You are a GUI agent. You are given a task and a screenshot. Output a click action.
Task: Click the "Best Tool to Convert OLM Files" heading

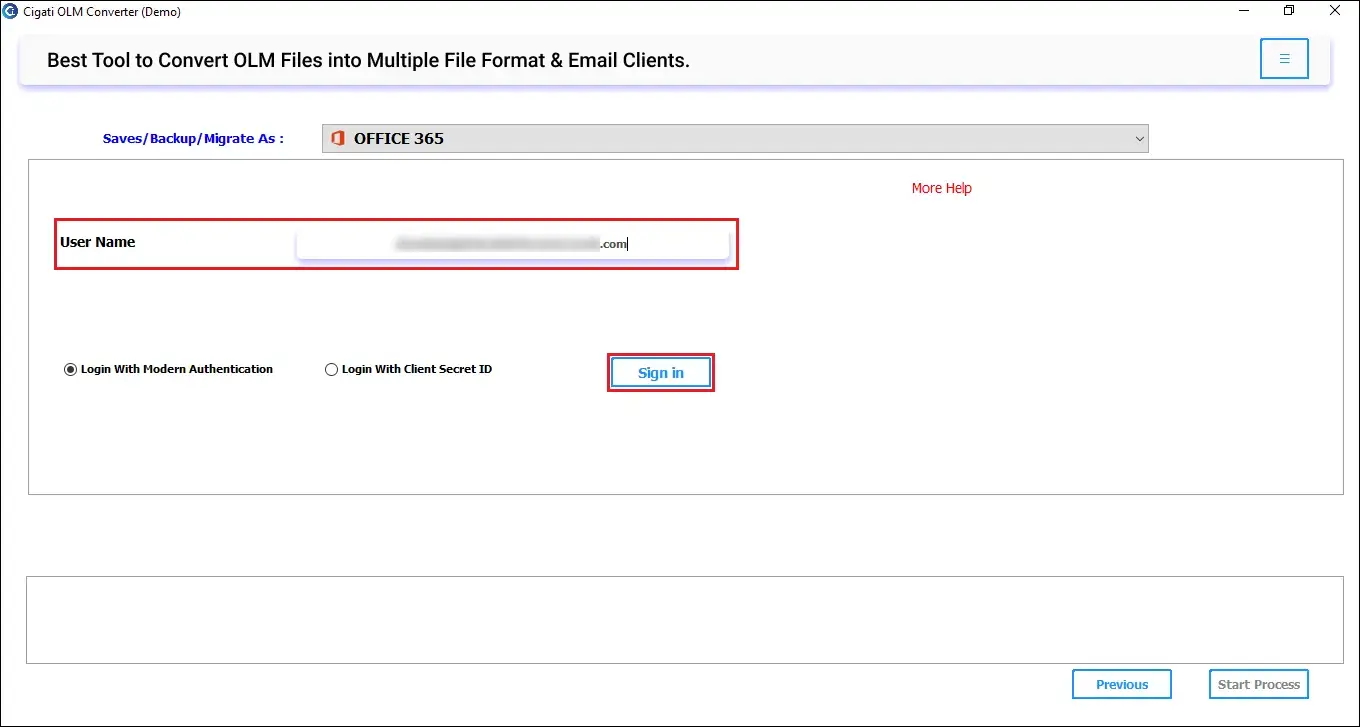(368, 60)
